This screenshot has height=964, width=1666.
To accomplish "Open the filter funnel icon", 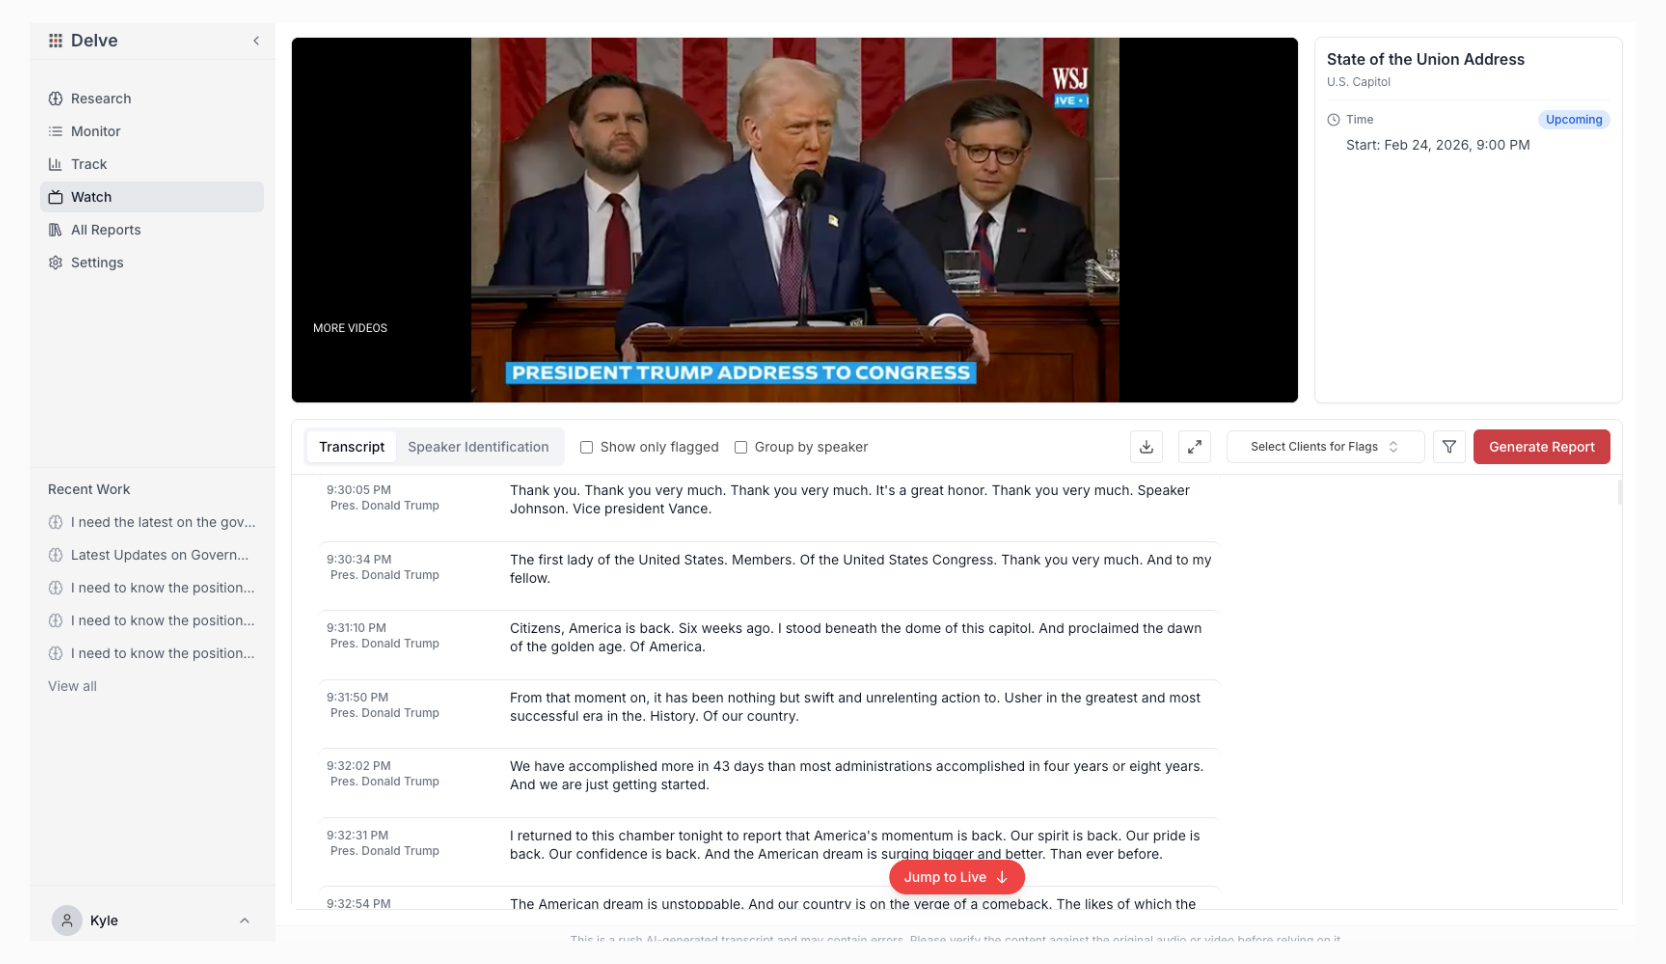I will point(1449,447).
